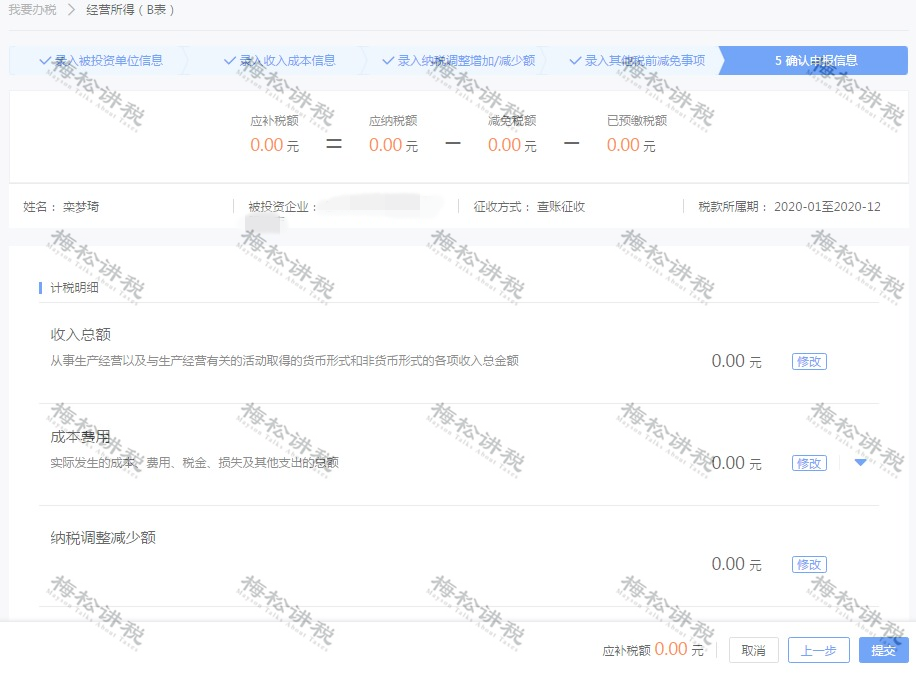Expand the 成本费用 details triangle
Viewport: 916px width, 675px height.
click(860, 462)
